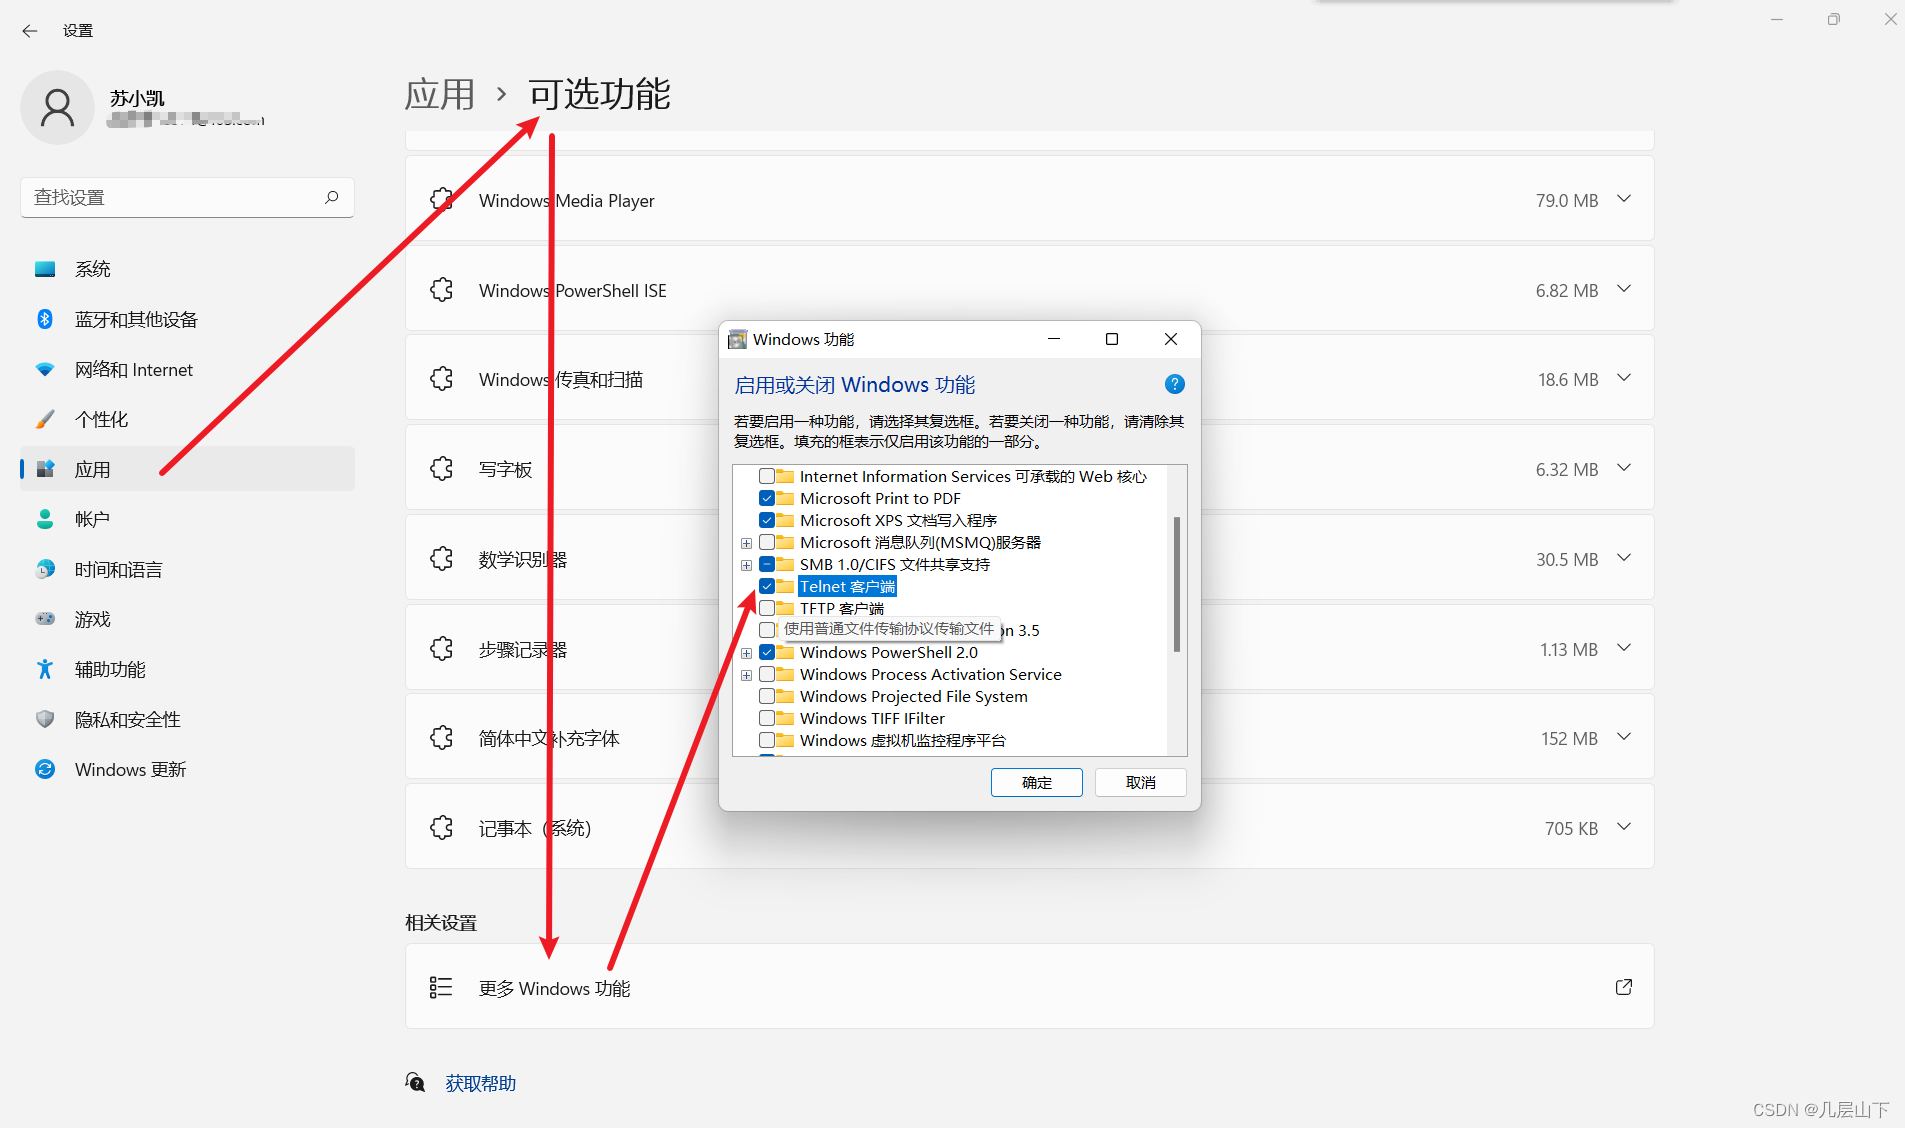Toggle SMB 1.0/CIFS 文件共享支持 checkbox
1905x1128 pixels.
pyautogui.click(x=767, y=564)
